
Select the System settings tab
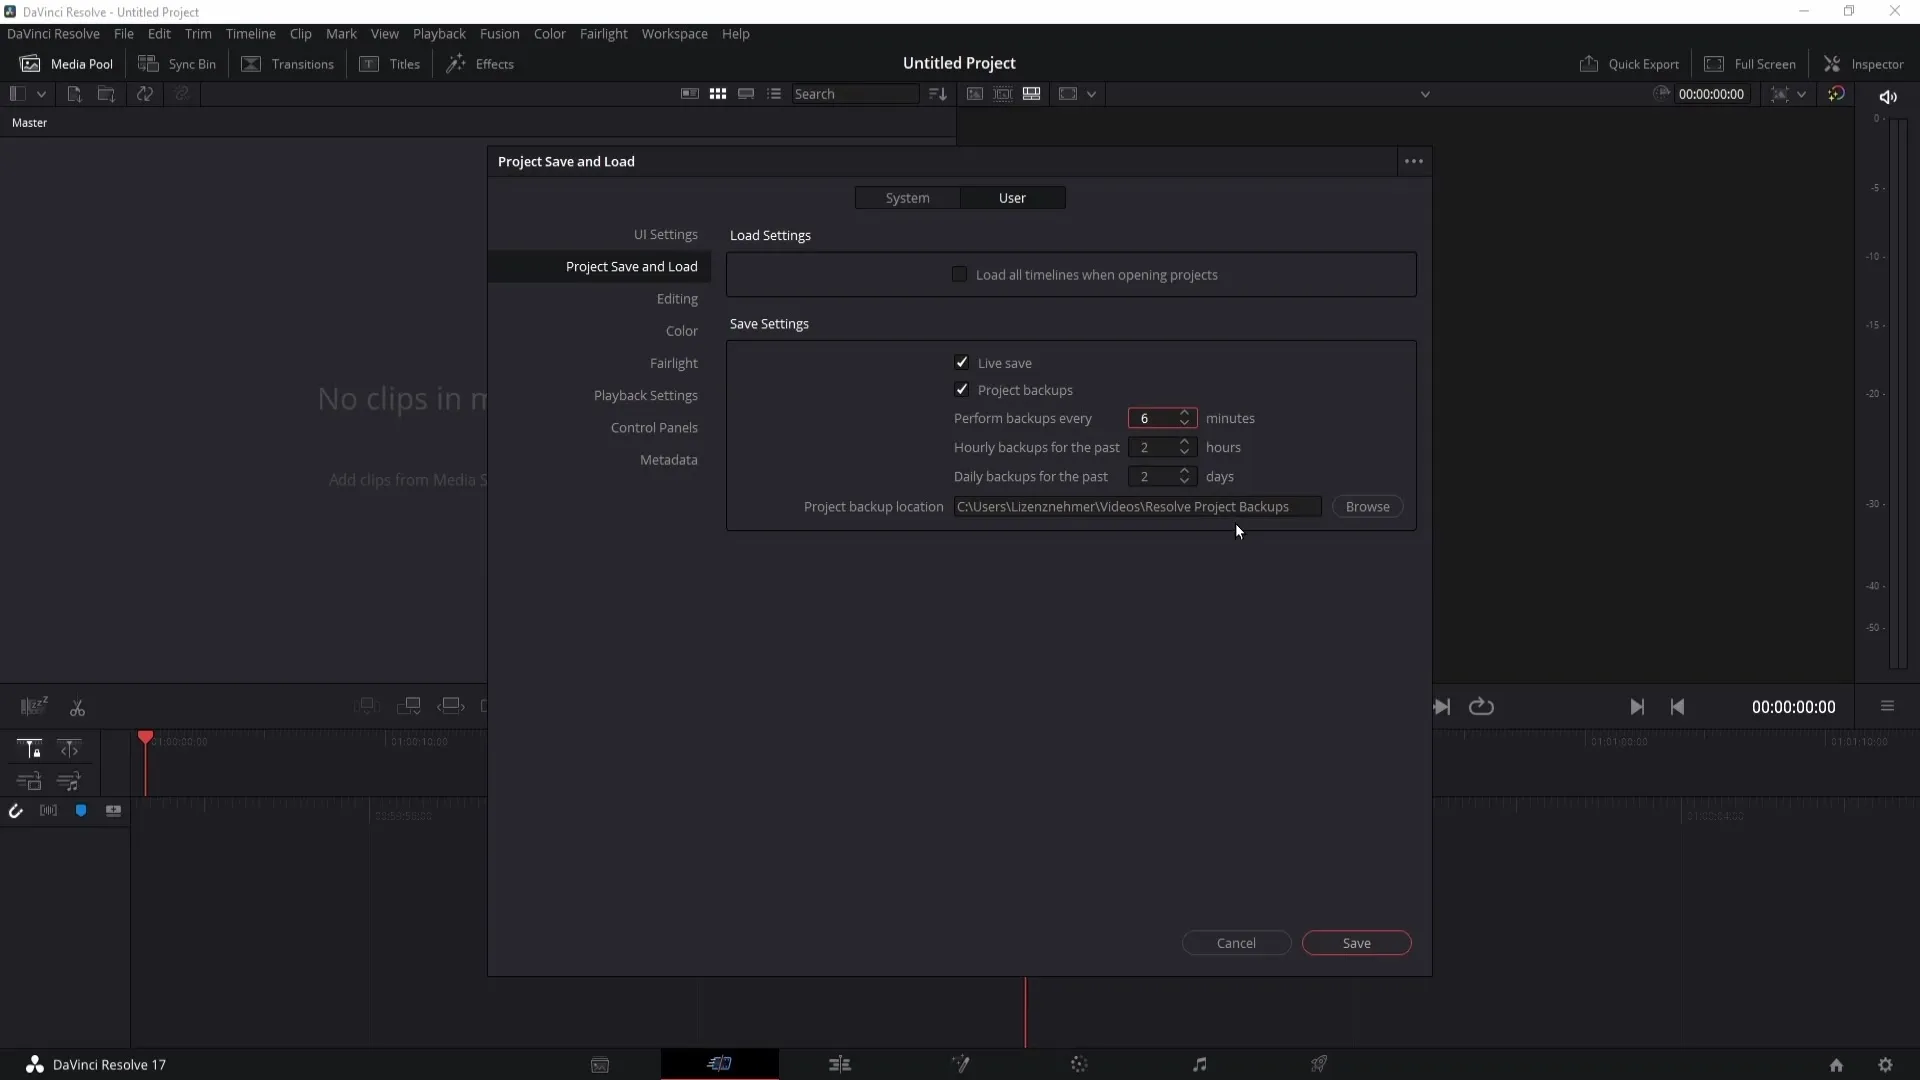tap(907, 198)
